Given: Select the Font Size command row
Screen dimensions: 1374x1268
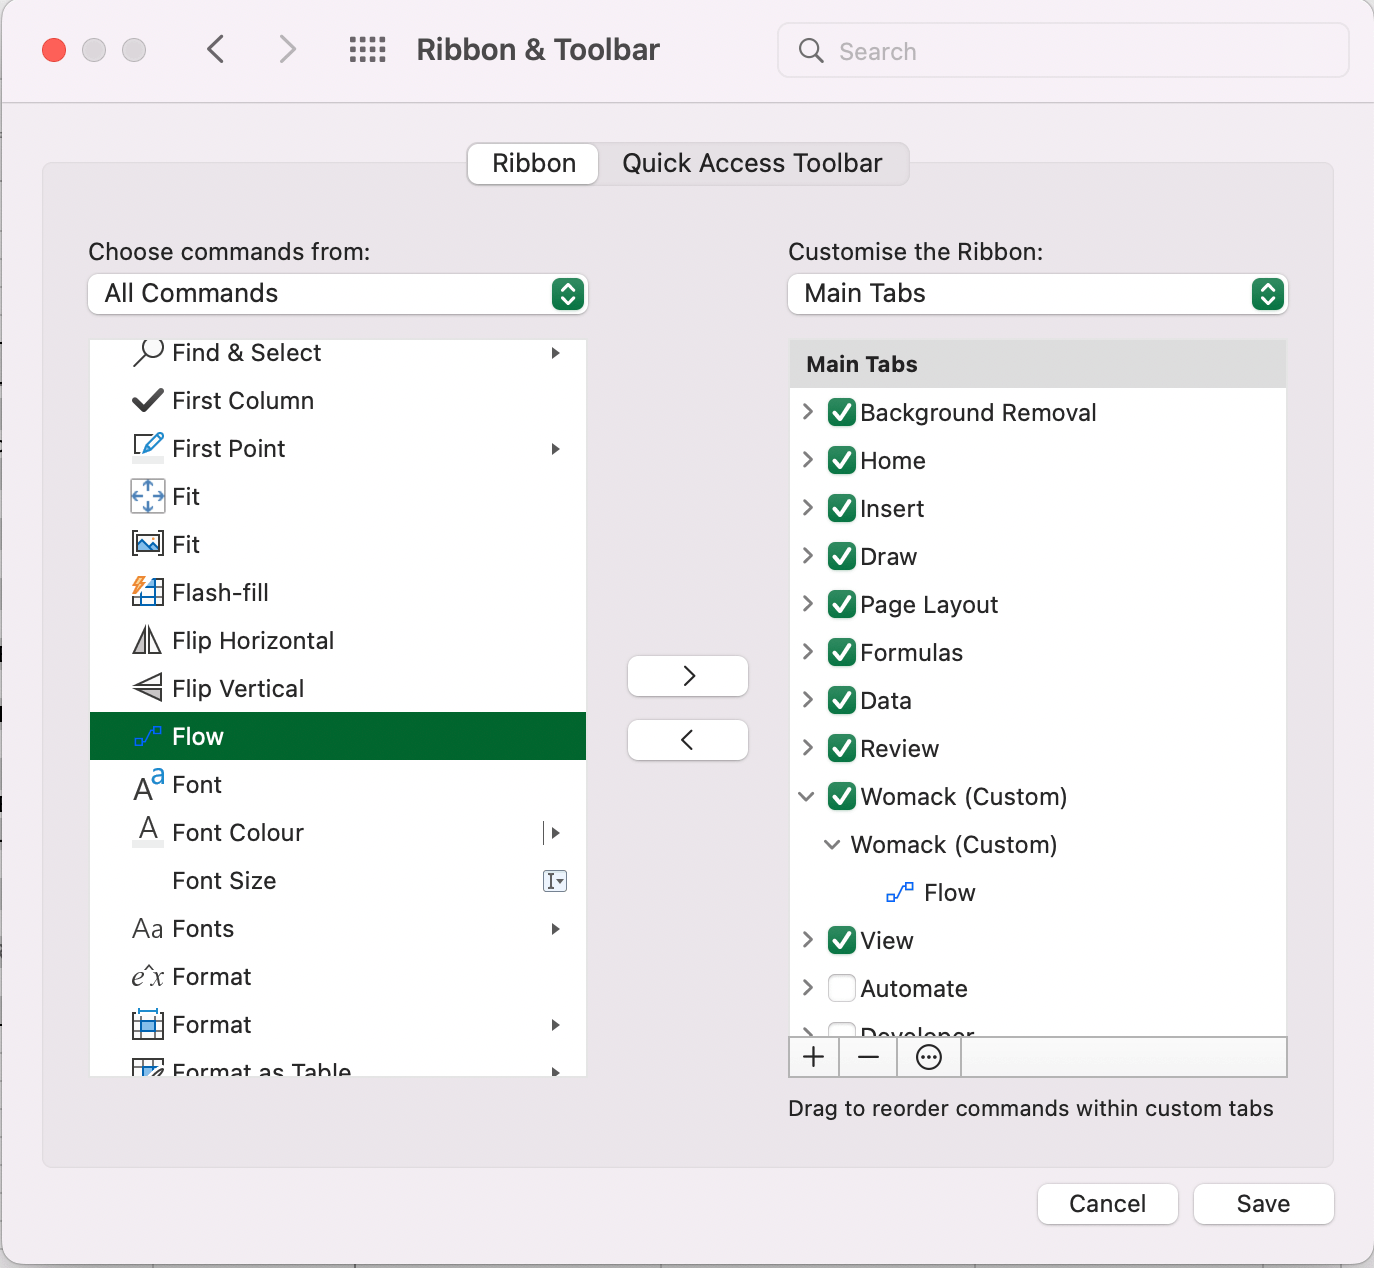Looking at the screenshot, I should (338, 881).
